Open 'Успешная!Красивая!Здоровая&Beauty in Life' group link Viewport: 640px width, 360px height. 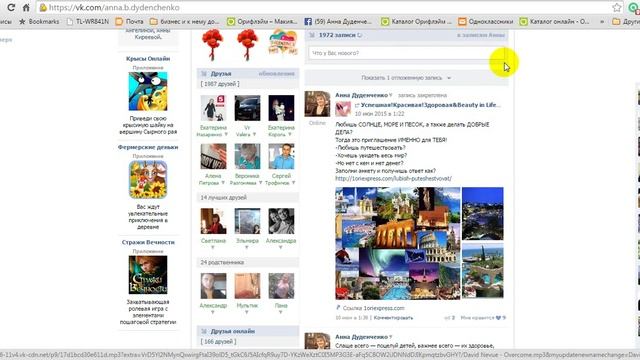point(431,105)
